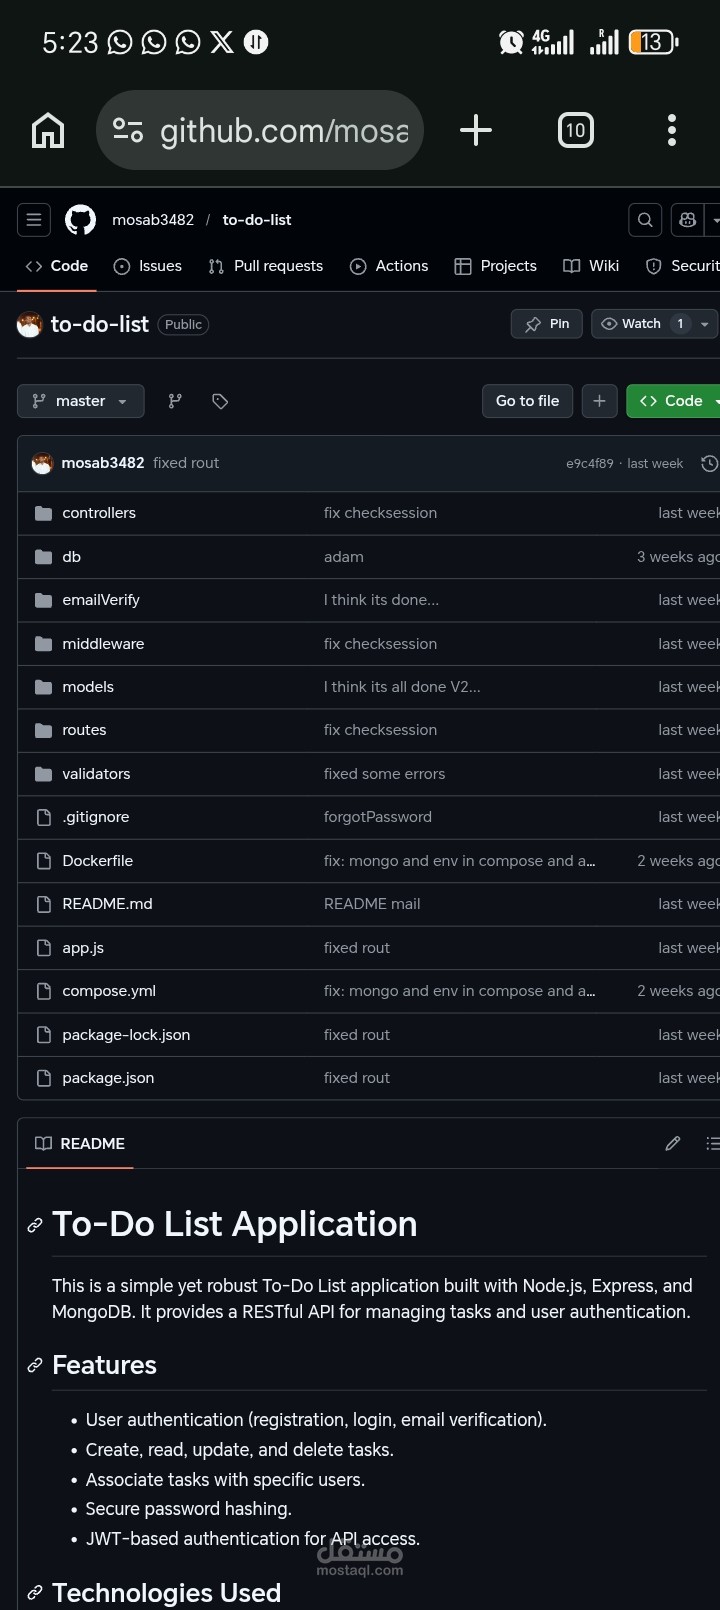Open the Wiki tab
The height and width of the screenshot is (1610, 720).
point(591,266)
